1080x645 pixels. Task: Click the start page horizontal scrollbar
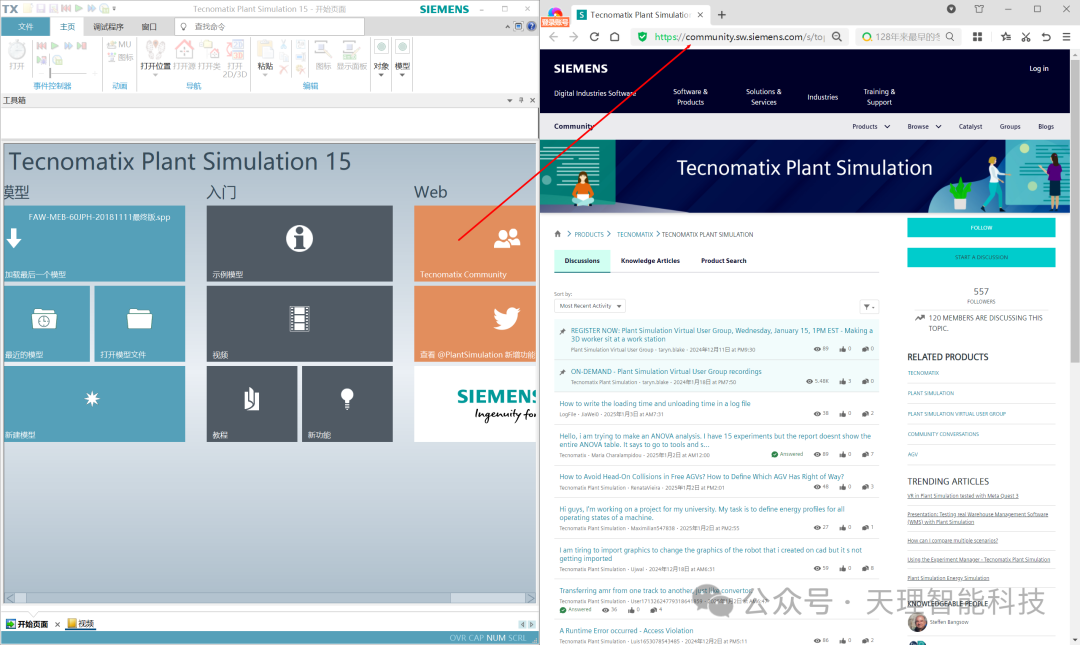pos(270,597)
